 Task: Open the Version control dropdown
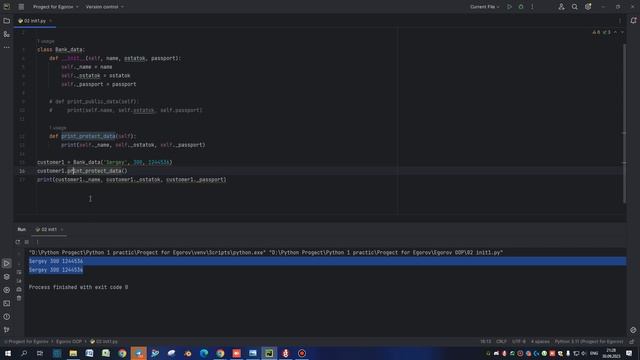point(104,7)
